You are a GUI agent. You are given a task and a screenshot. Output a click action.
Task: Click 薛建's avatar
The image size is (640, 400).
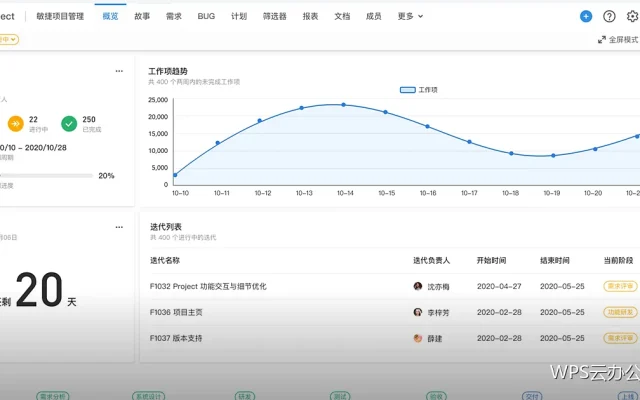pyautogui.click(x=418, y=338)
